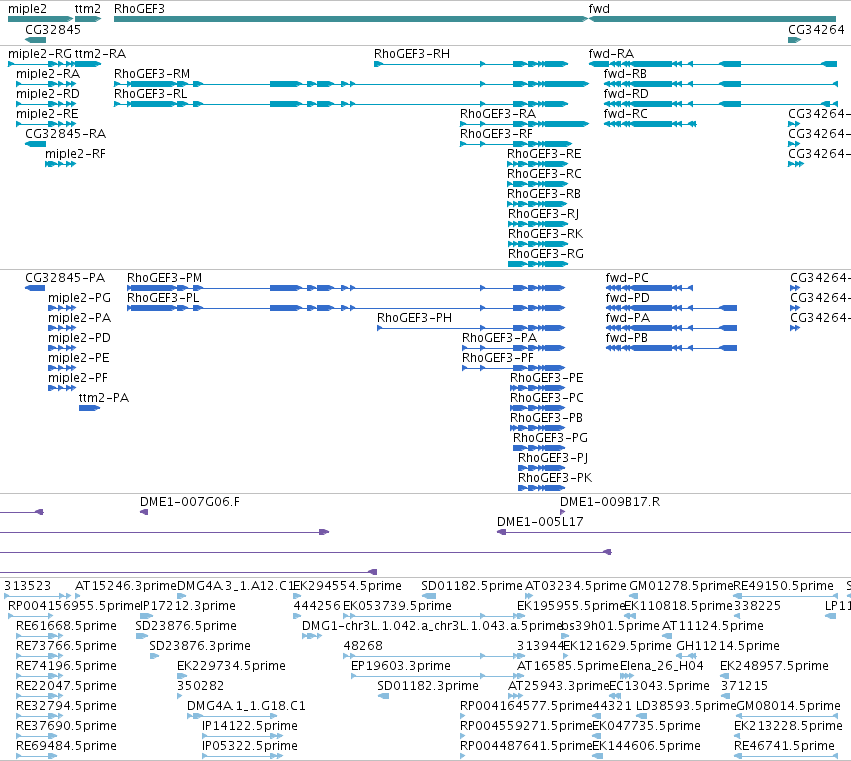Screen dimensions: 851x761
Task: Select the RhoGEF3-PF protein
Action: point(513,368)
